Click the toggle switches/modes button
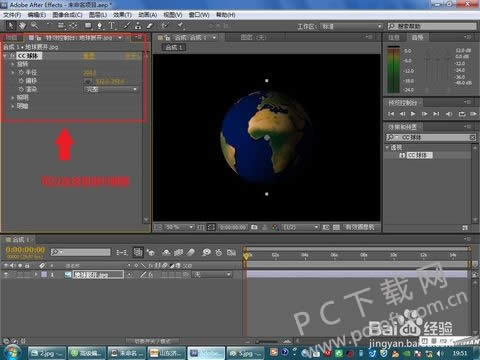Image resolution: width=480 pixels, height=360 pixels. pos(152,341)
